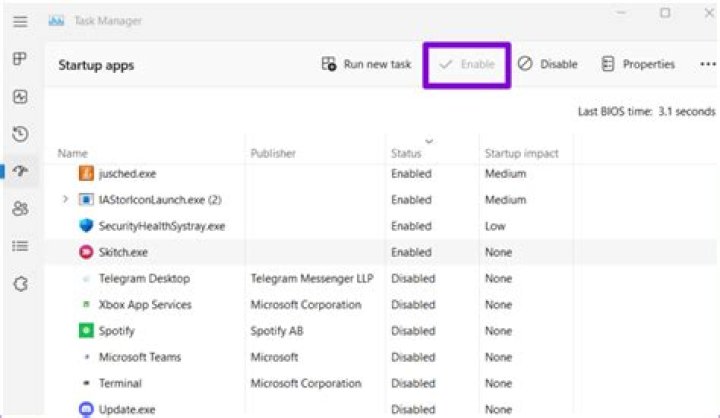
Task: Click Microsoft Corporation in Terminal row
Action: click(x=306, y=383)
